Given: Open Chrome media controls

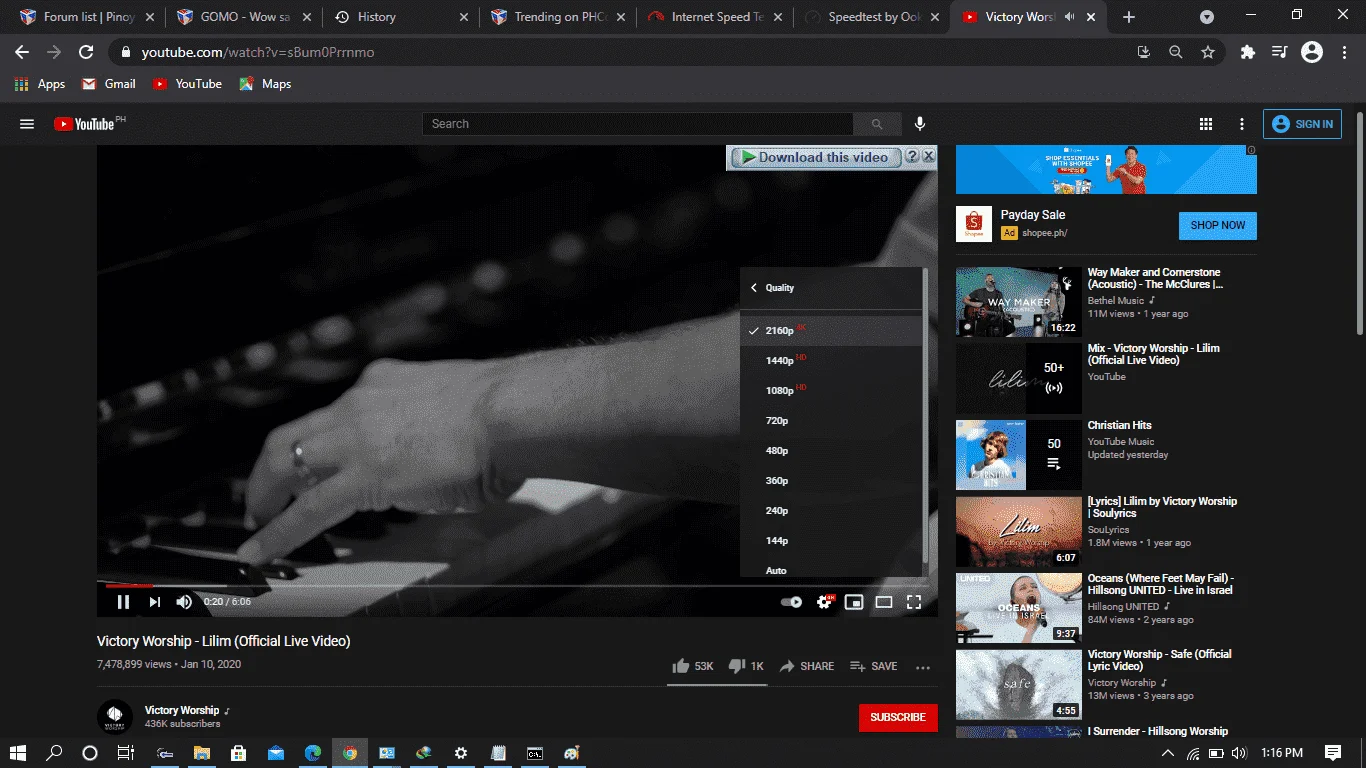Looking at the screenshot, I should click(x=1279, y=52).
